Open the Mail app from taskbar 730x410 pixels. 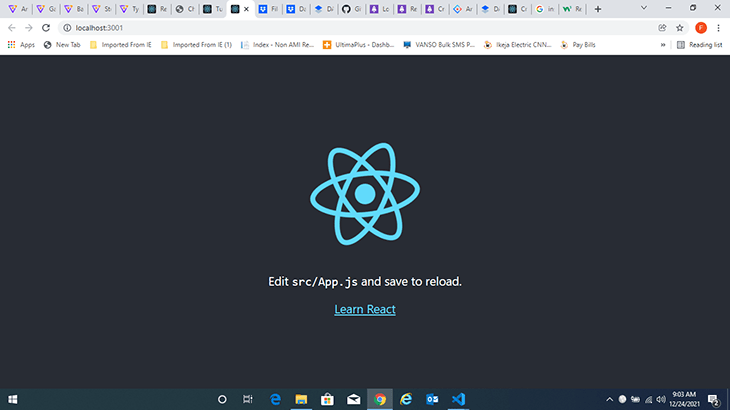353,399
